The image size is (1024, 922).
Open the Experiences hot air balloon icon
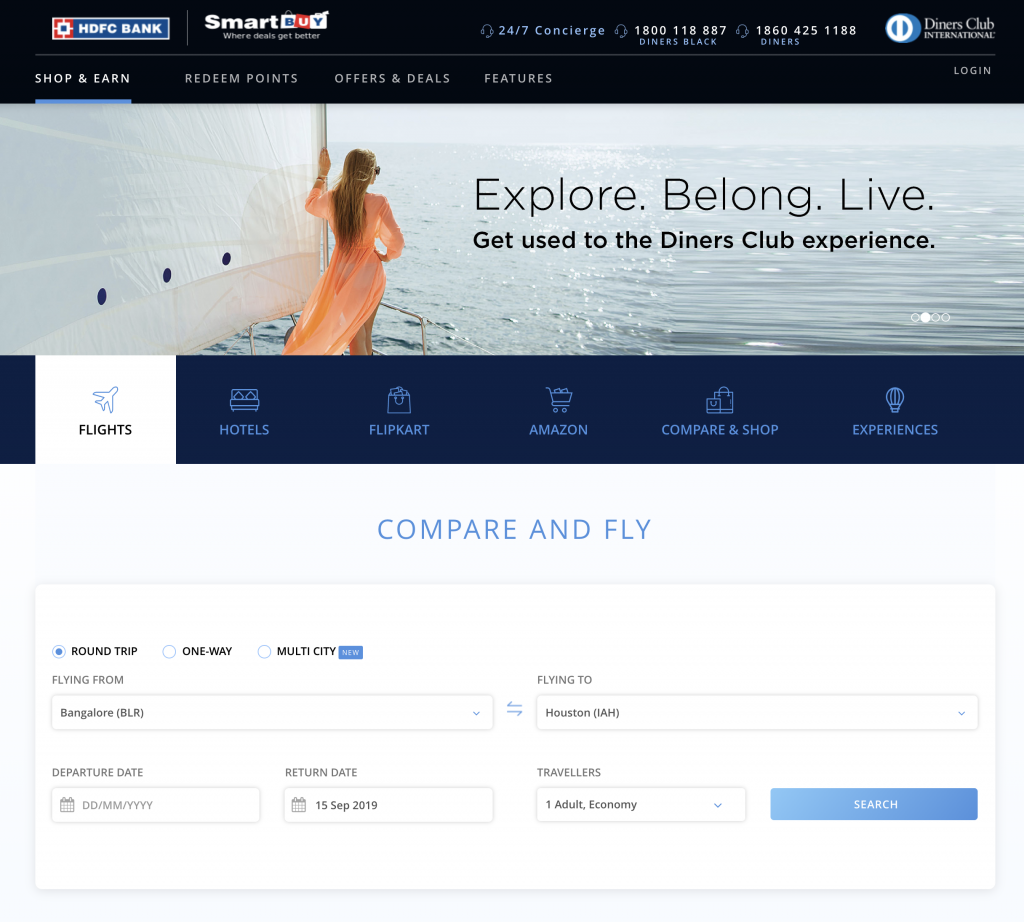coord(895,400)
